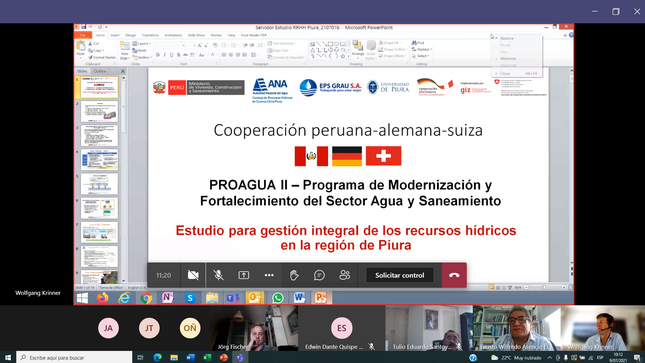Click Skype icon in shared taskbar
This screenshot has width=645, height=363.
pyautogui.click(x=190, y=298)
